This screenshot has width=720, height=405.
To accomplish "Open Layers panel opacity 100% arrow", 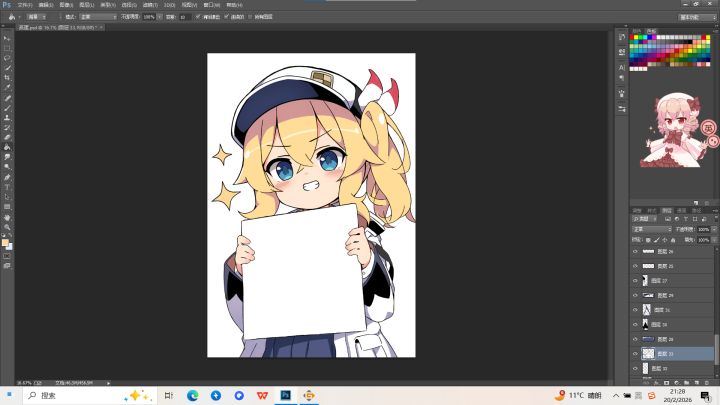I will [x=714, y=229].
